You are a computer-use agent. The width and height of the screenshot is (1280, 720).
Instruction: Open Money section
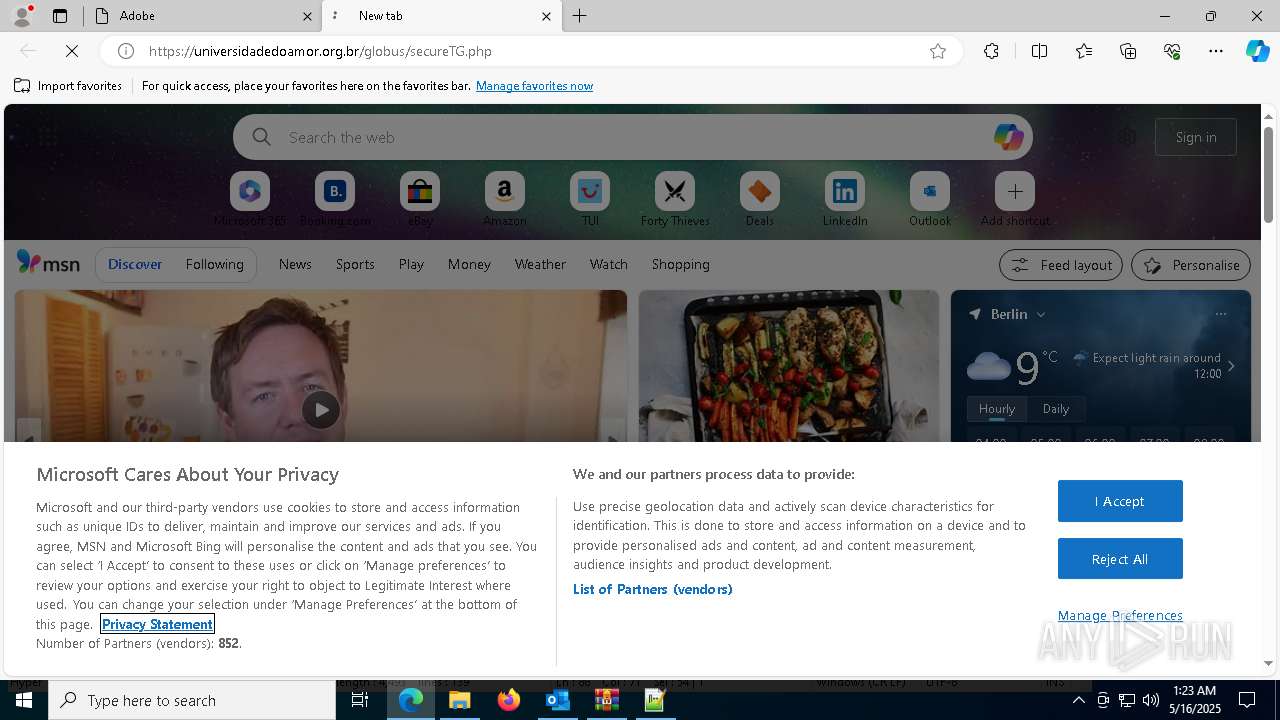click(x=469, y=264)
